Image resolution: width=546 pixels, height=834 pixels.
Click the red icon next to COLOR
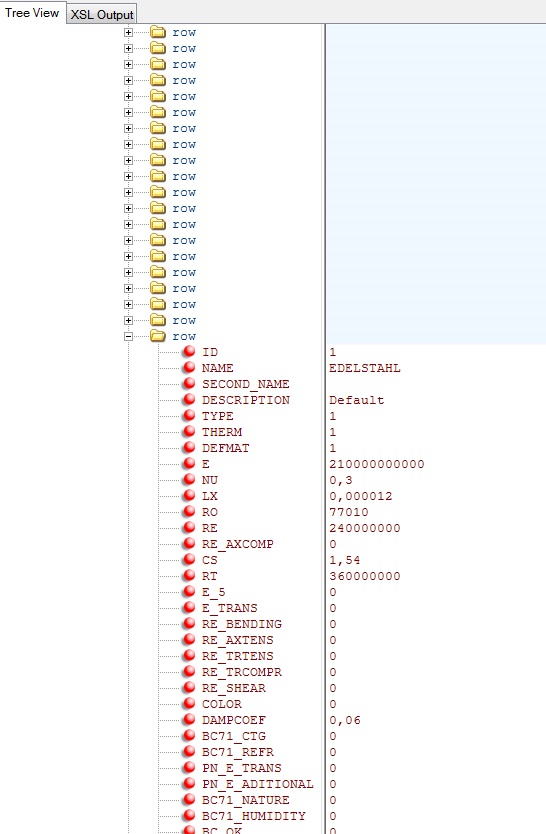[x=189, y=703]
